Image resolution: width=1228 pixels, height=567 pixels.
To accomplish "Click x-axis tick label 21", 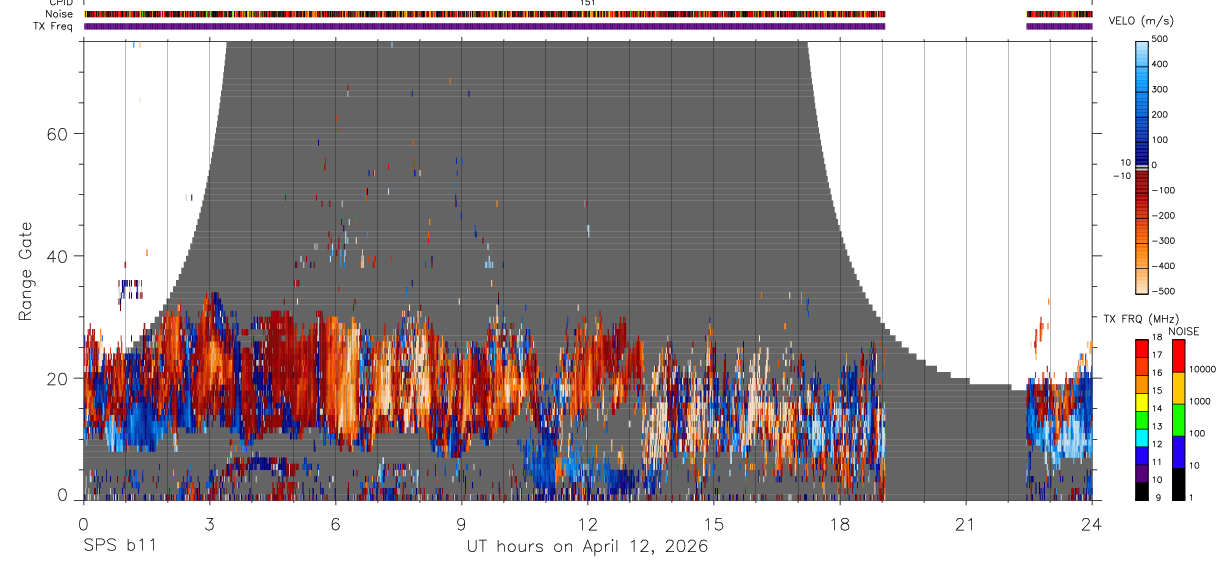I will (x=966, y=524).
